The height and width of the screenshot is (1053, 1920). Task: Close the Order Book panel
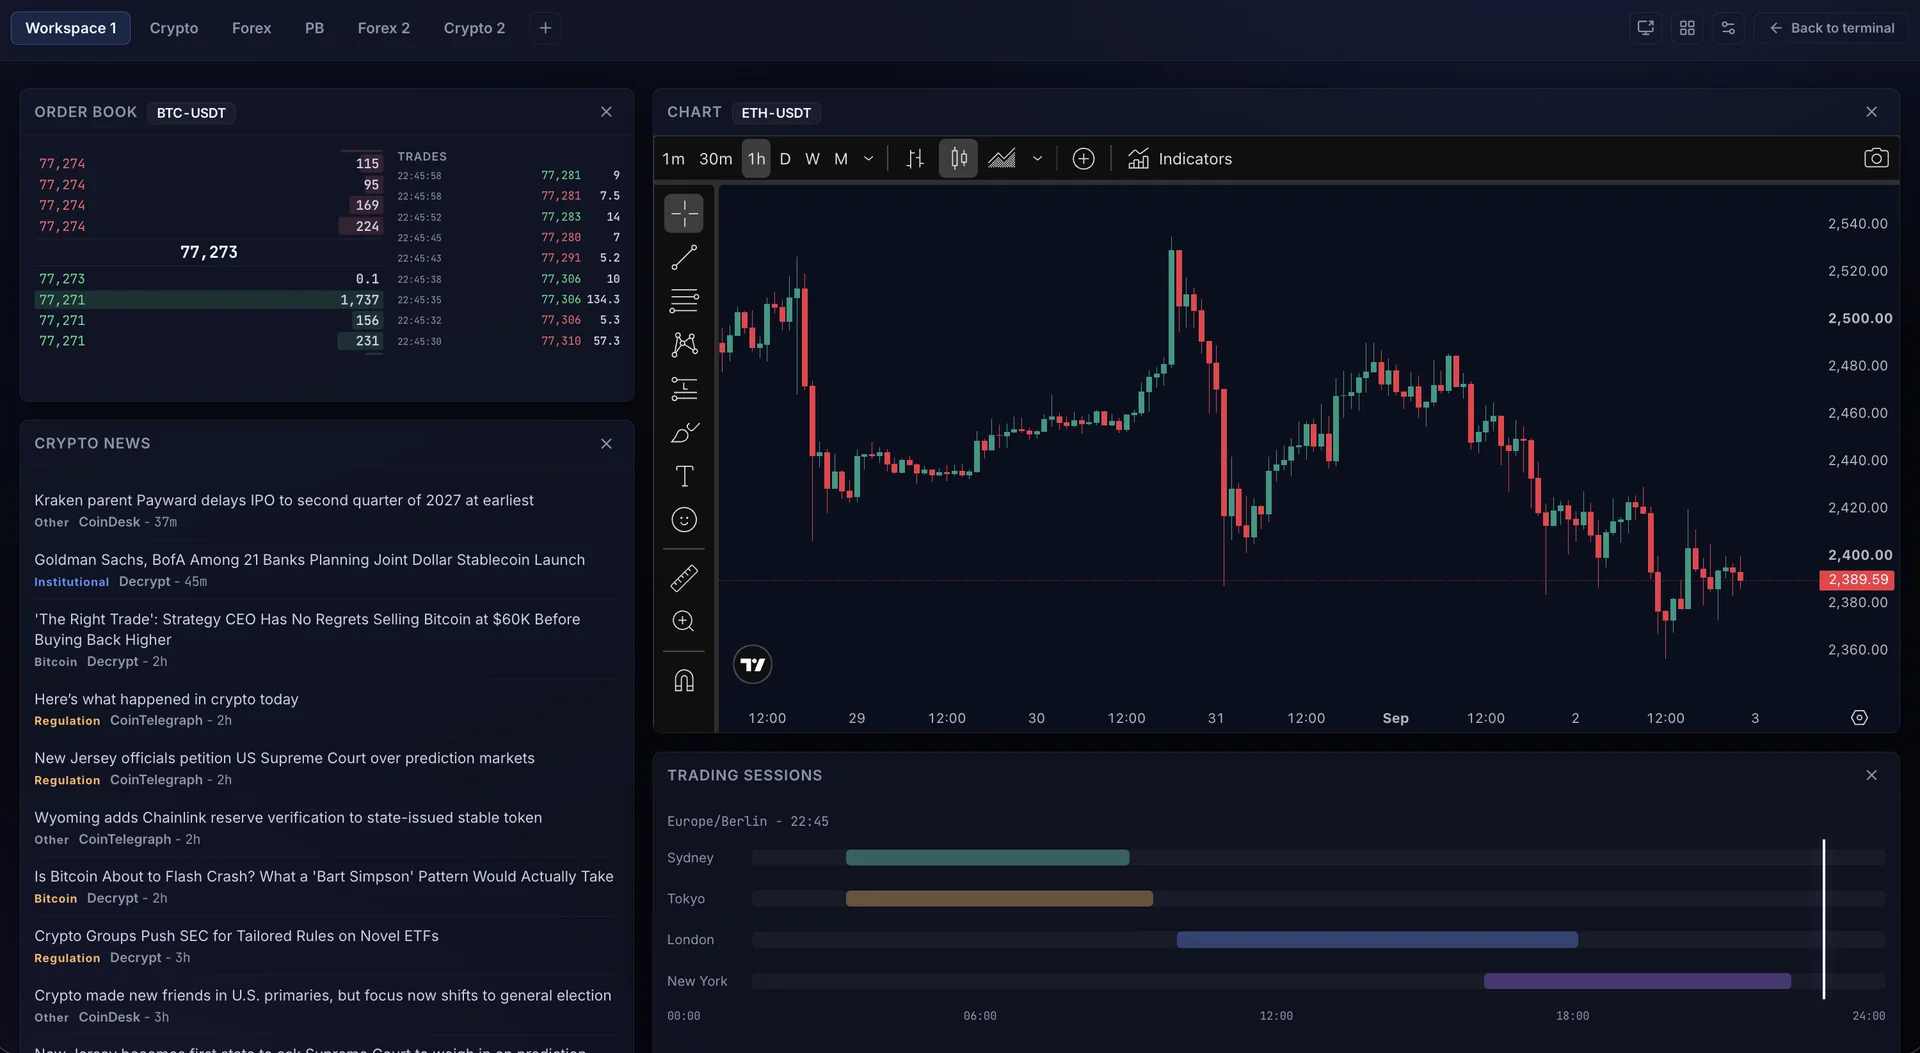click(606, 112)
